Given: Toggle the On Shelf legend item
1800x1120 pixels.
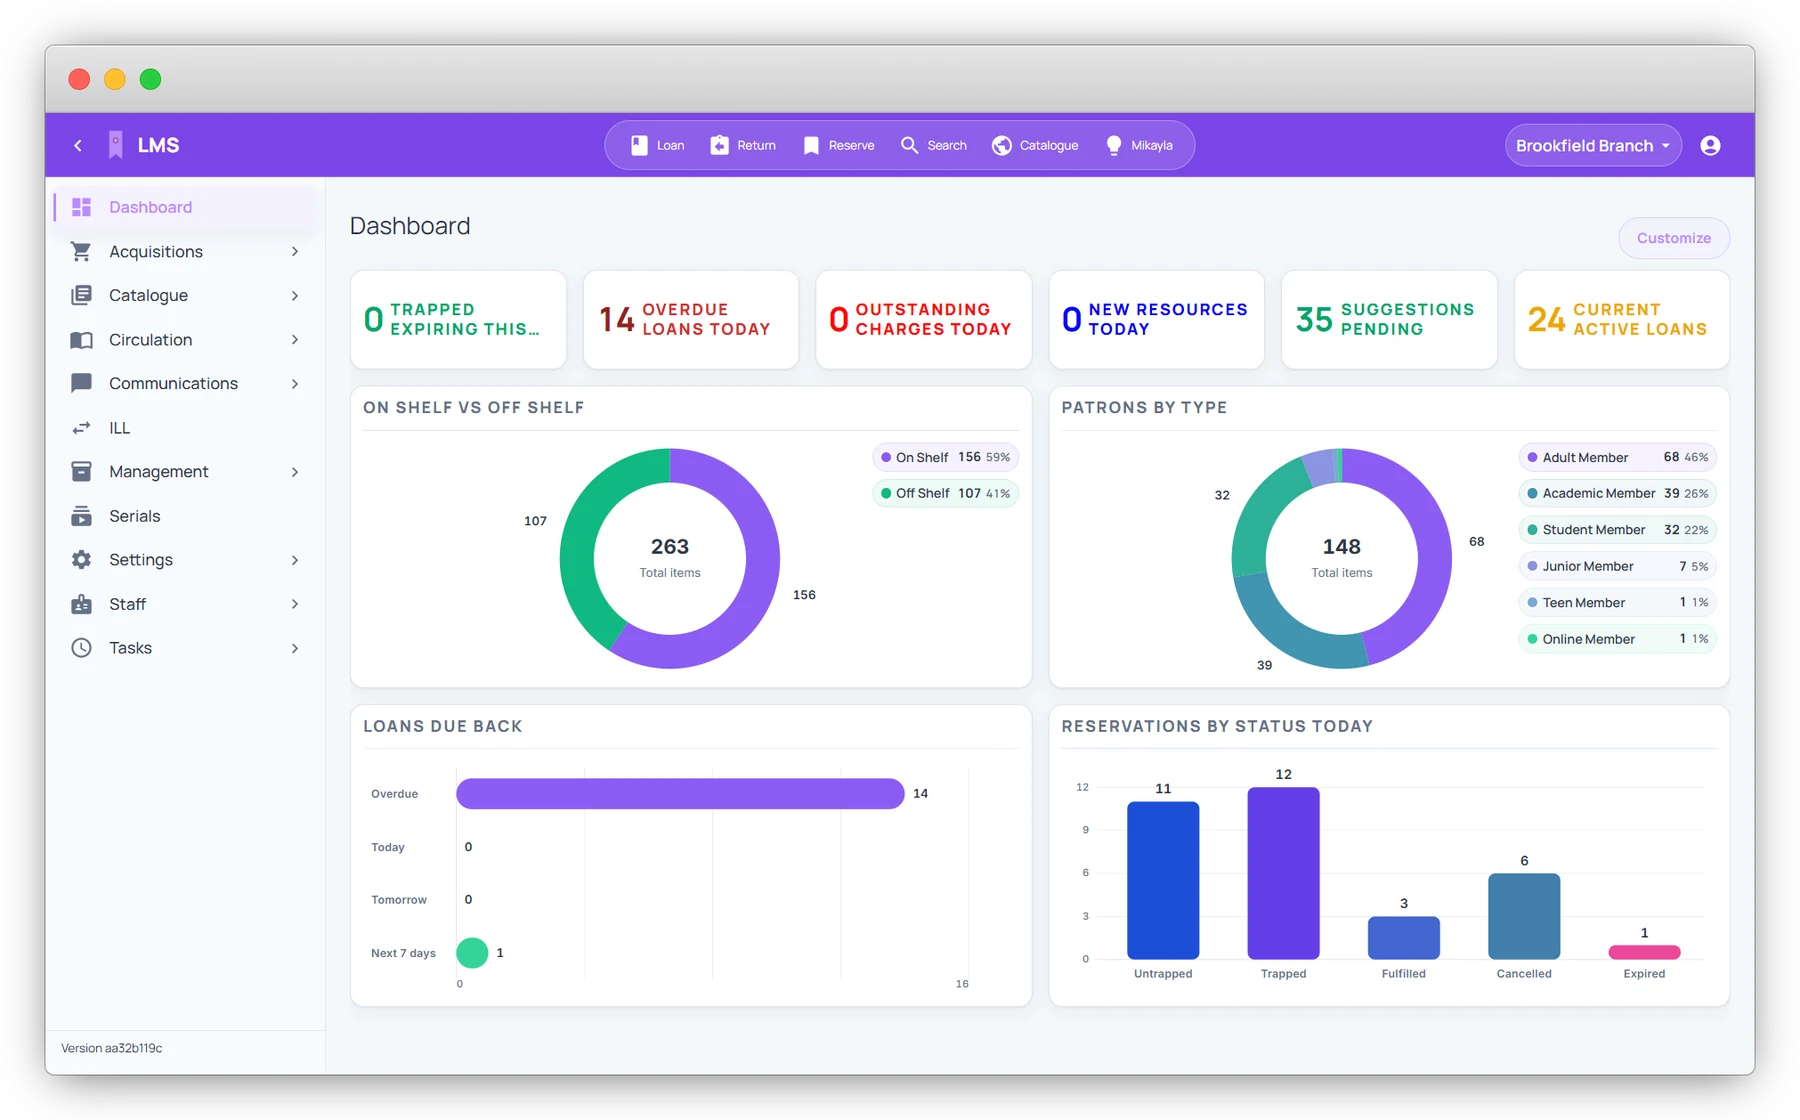Looking at the screenshot, I should (x=945, y=457).
